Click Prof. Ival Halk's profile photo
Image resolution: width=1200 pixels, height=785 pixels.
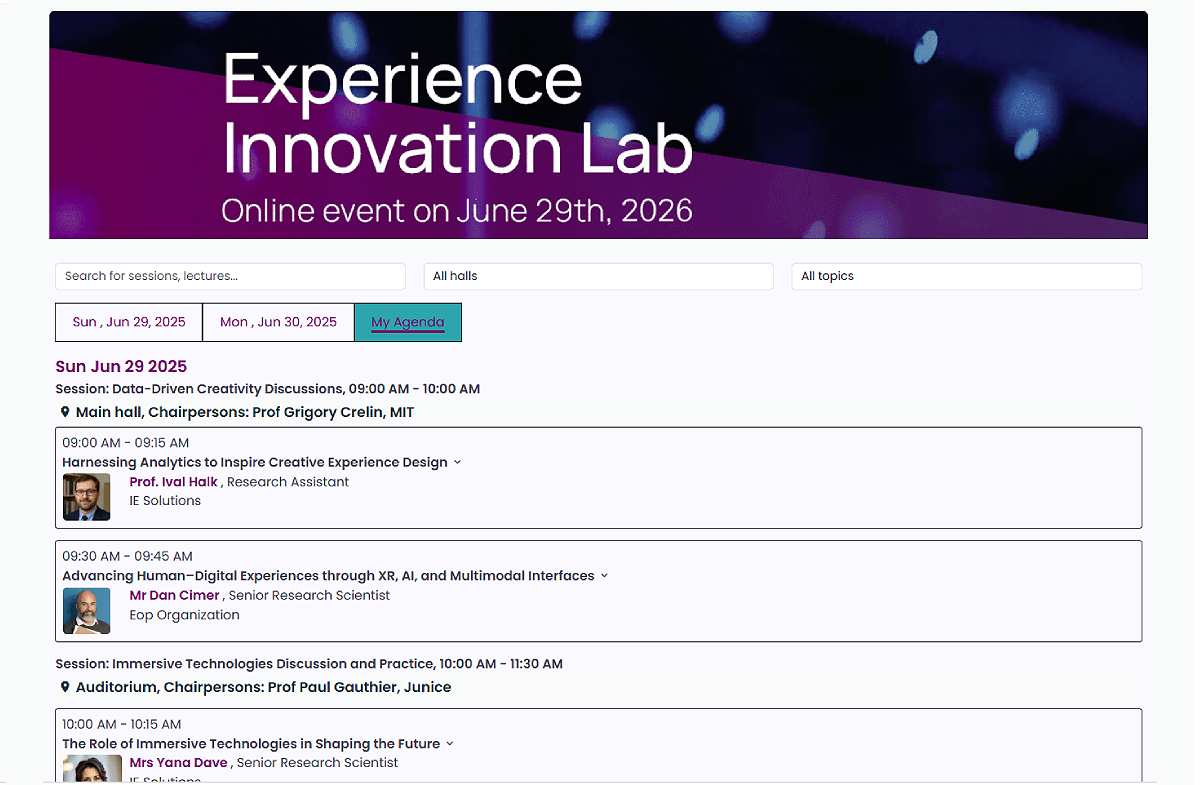click(86, 497)
